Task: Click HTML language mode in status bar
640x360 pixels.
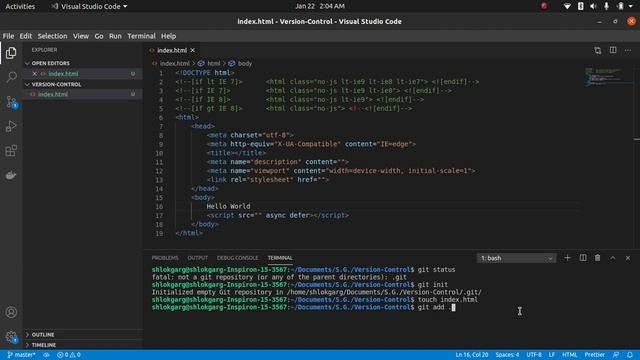Action: 569,355
